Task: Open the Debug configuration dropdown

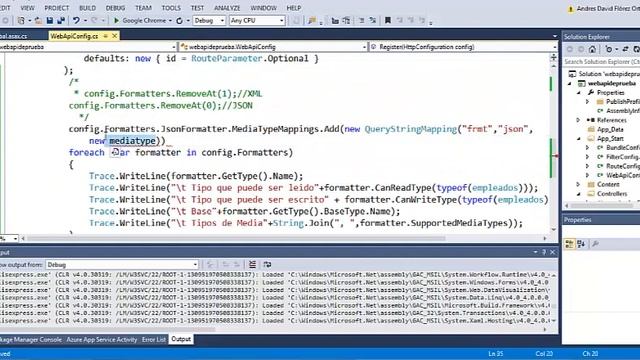Action: tap(209, 20)
